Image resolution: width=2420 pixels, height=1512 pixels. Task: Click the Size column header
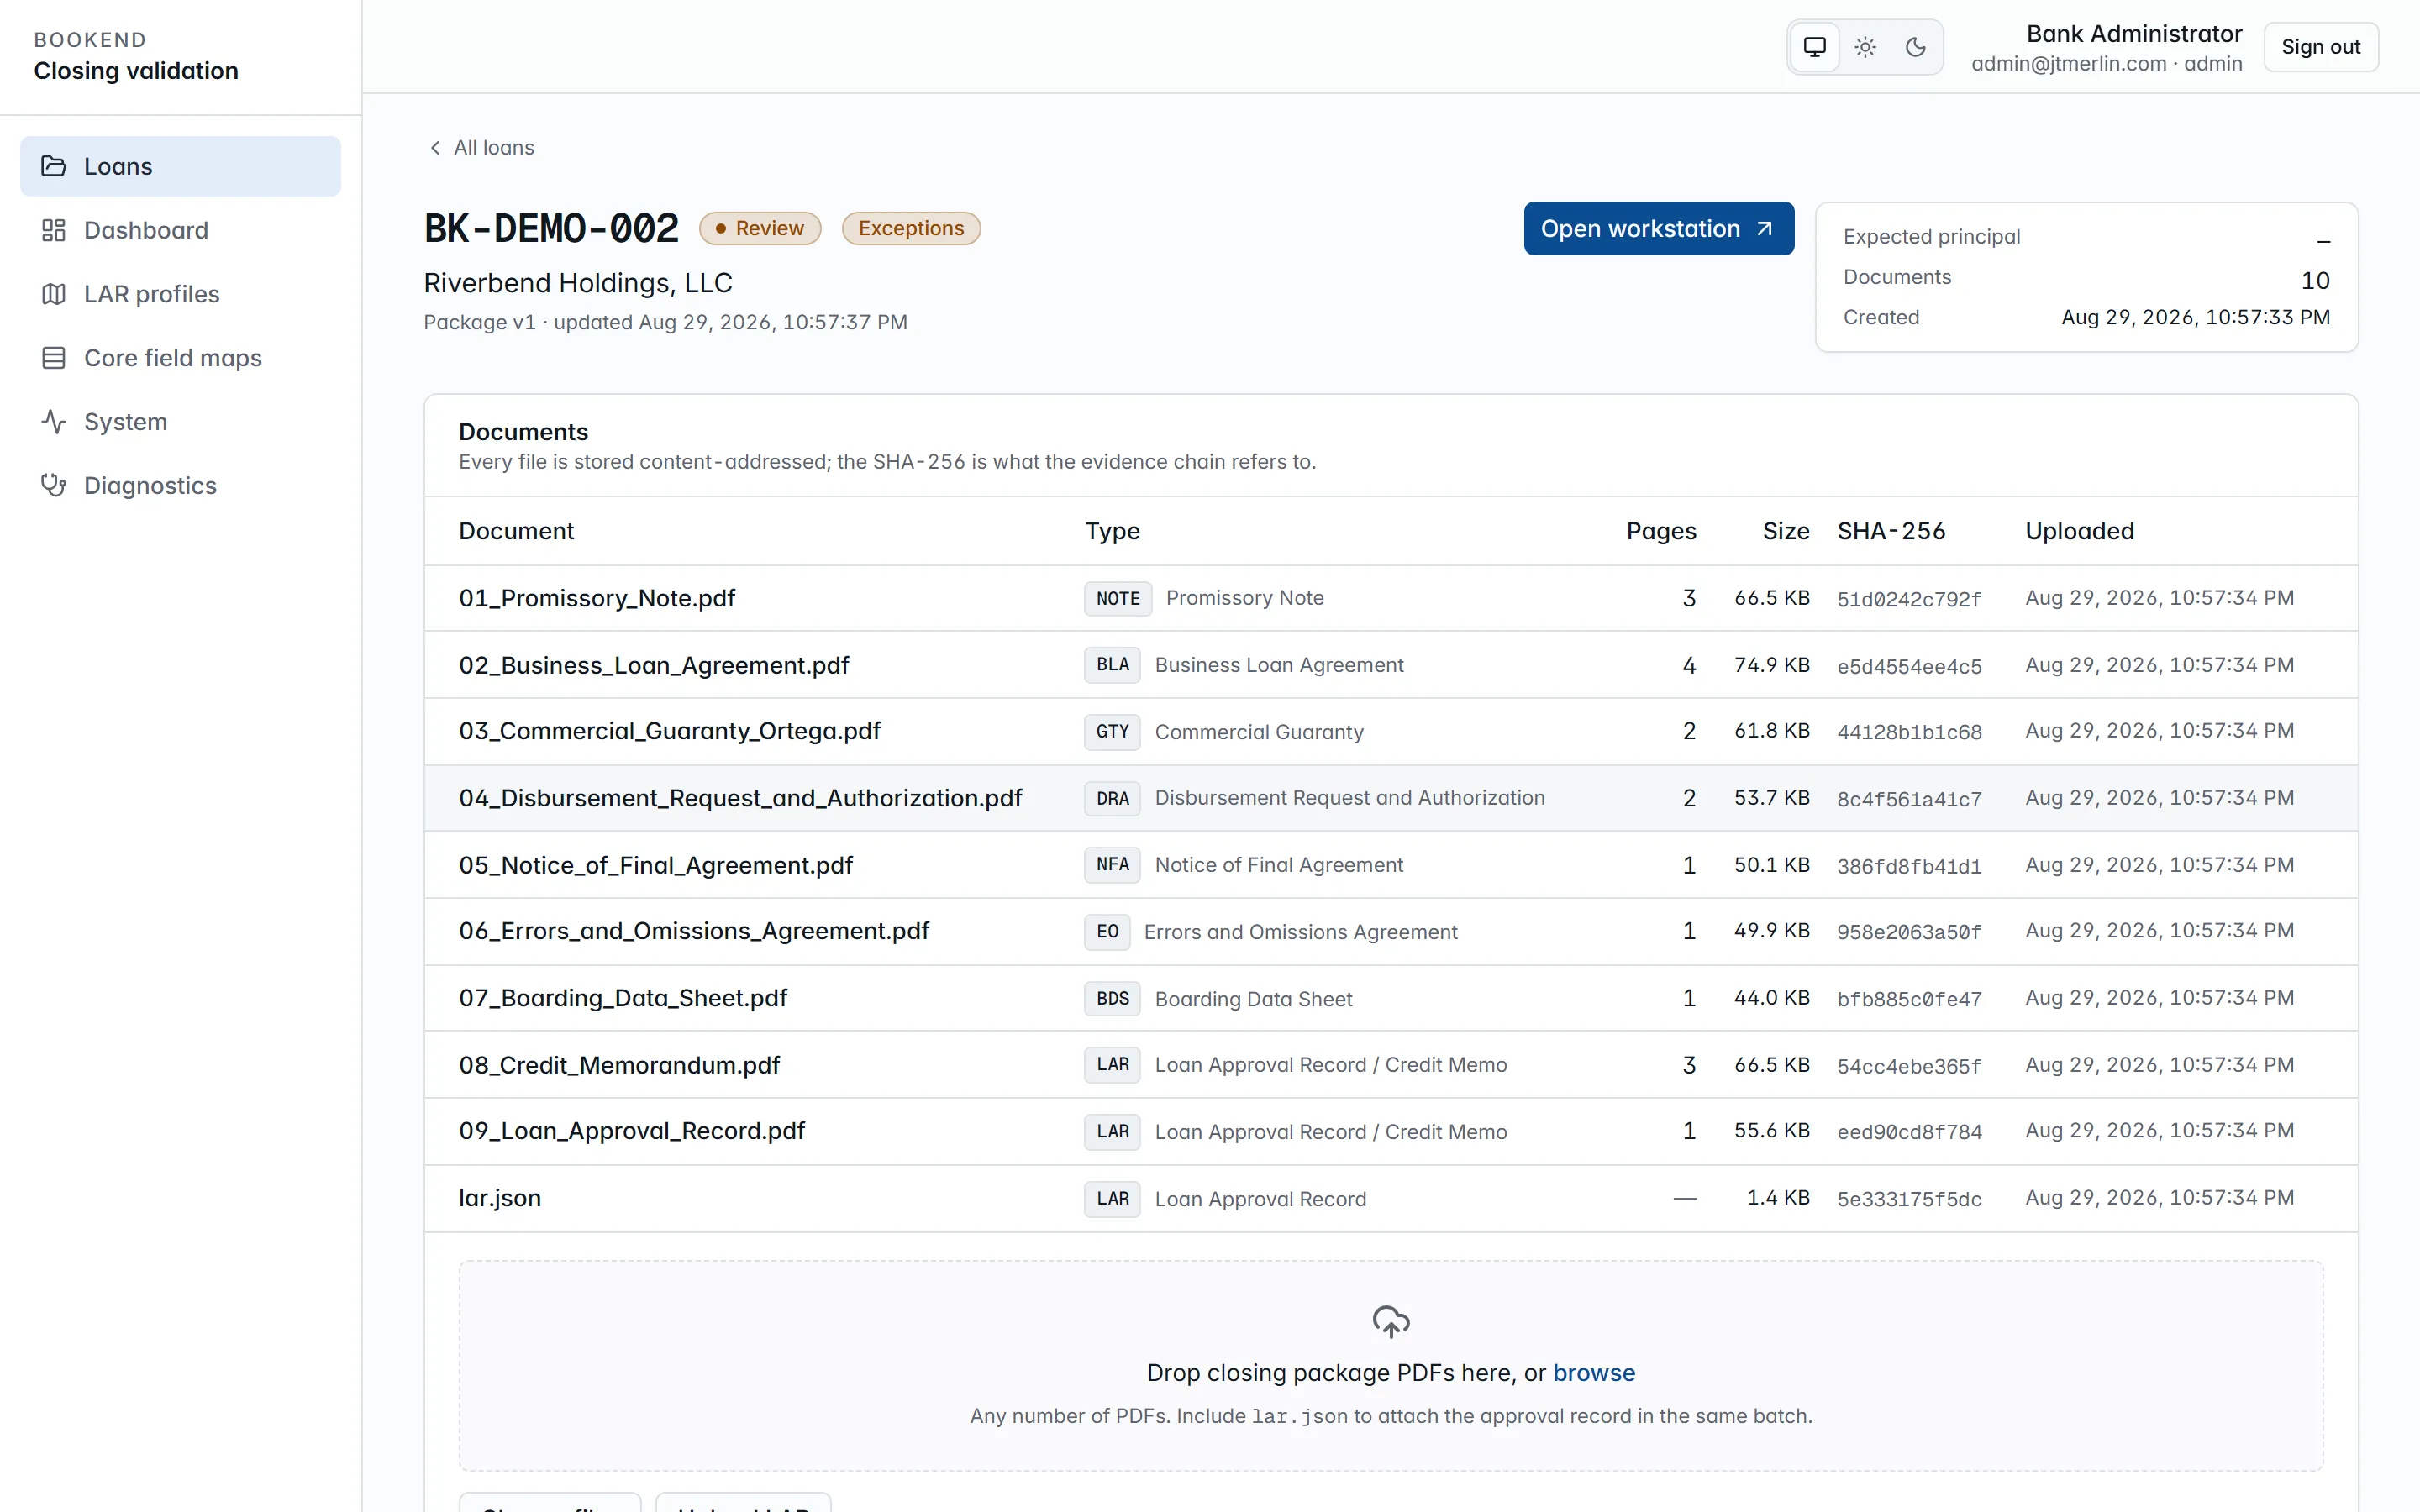click(x=1786, y=531)
